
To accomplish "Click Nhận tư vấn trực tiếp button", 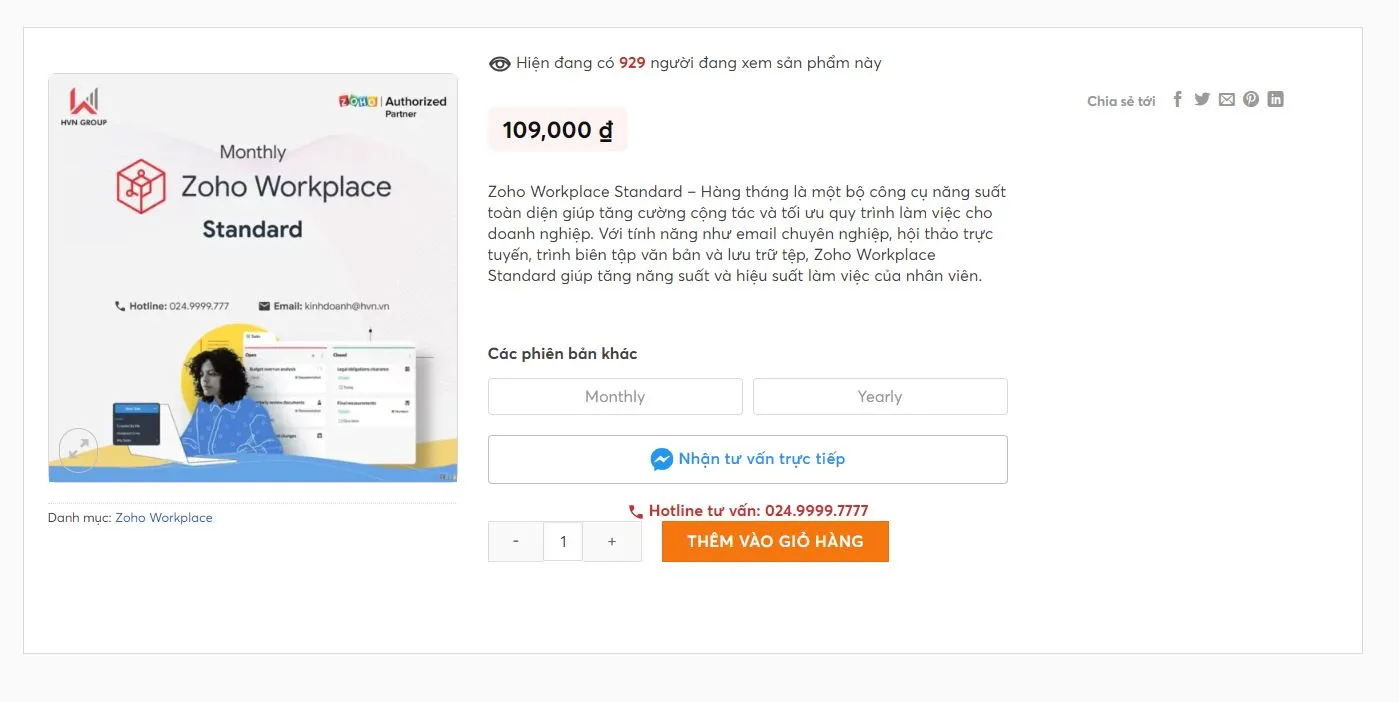I will (748, 459).
